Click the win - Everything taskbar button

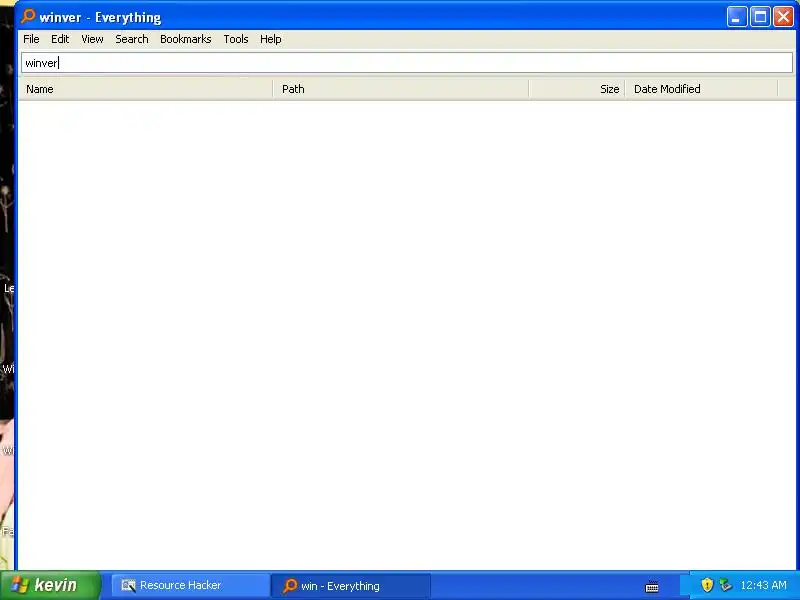(x=350, y=585)
